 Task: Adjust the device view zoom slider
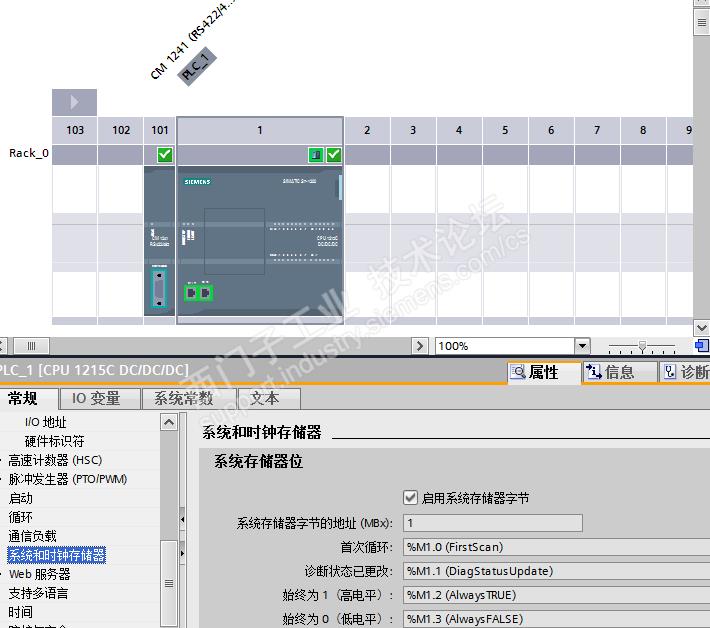click(x=642, y=346)
